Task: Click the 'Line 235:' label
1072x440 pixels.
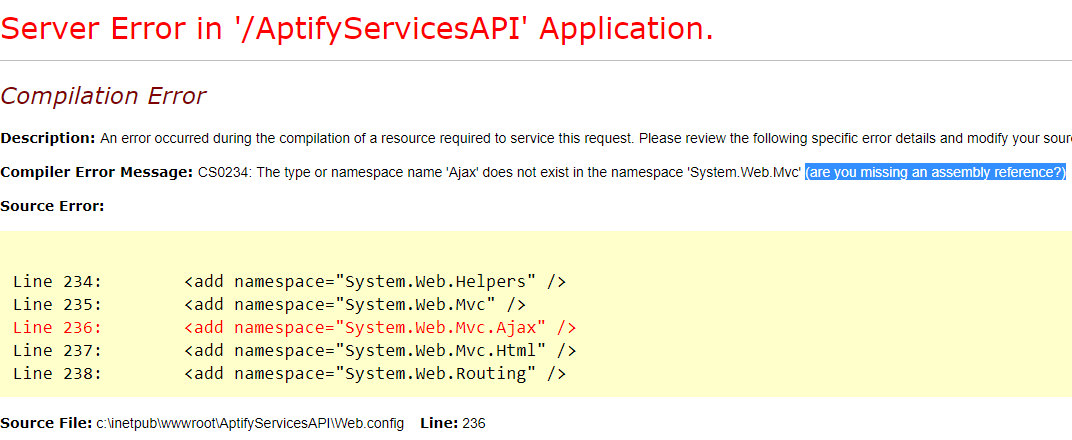Action: 57,305
